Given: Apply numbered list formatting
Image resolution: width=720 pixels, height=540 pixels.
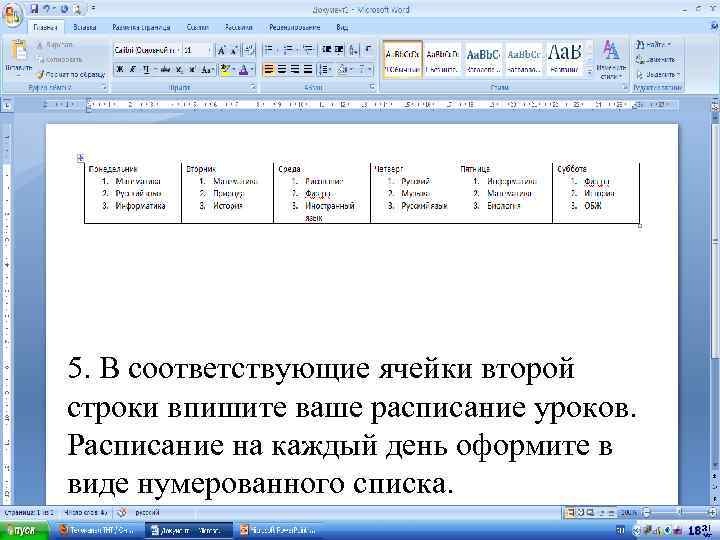Looking at the screenshot, I should pos(289,49).
